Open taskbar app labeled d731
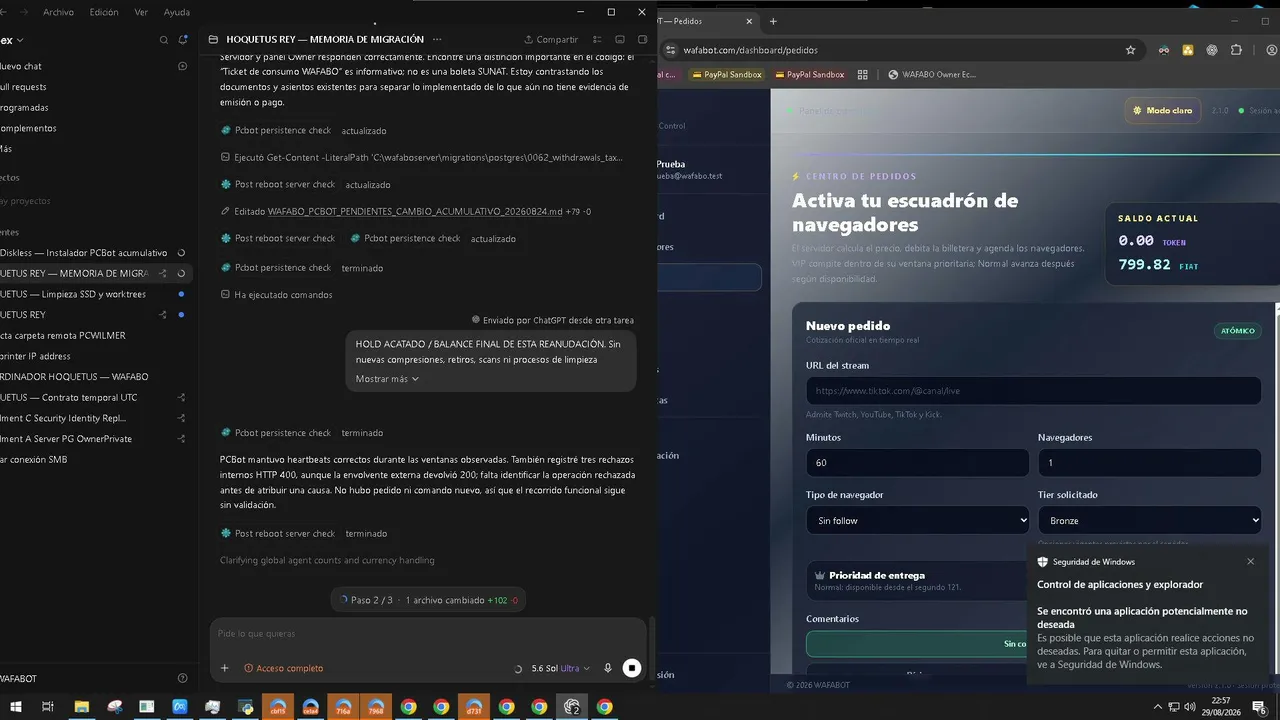The height and width of the screenshot is (720, 1280). 474,706
